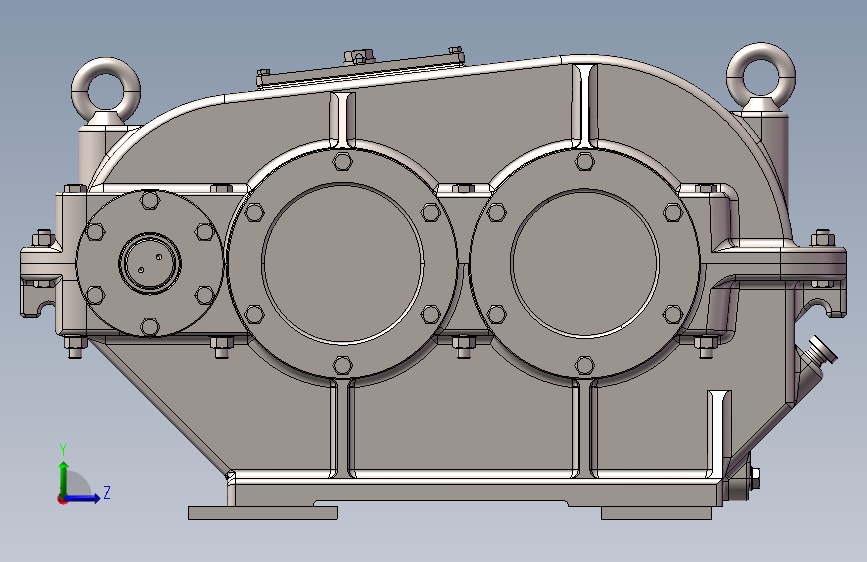Click the green Y axis of the triad
This screenshot has width=867, height=562.
pos(64,479)
